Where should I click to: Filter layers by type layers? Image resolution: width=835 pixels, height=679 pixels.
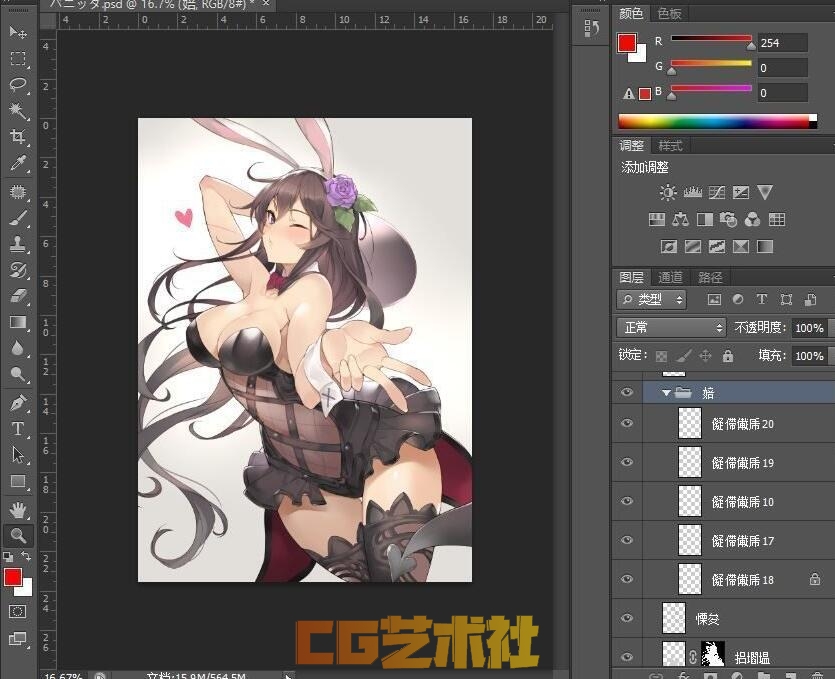pyautogui.click(x=762, y=300)
